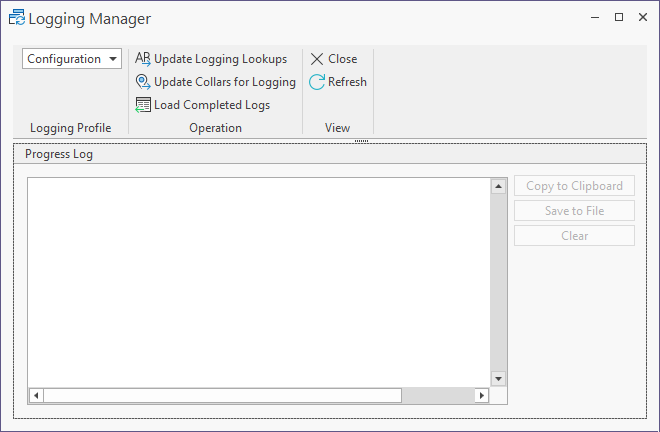Image resolution: width=660 pixels, height=432 pixels.
Task: Click the Clear button
Action: point(574,236)
